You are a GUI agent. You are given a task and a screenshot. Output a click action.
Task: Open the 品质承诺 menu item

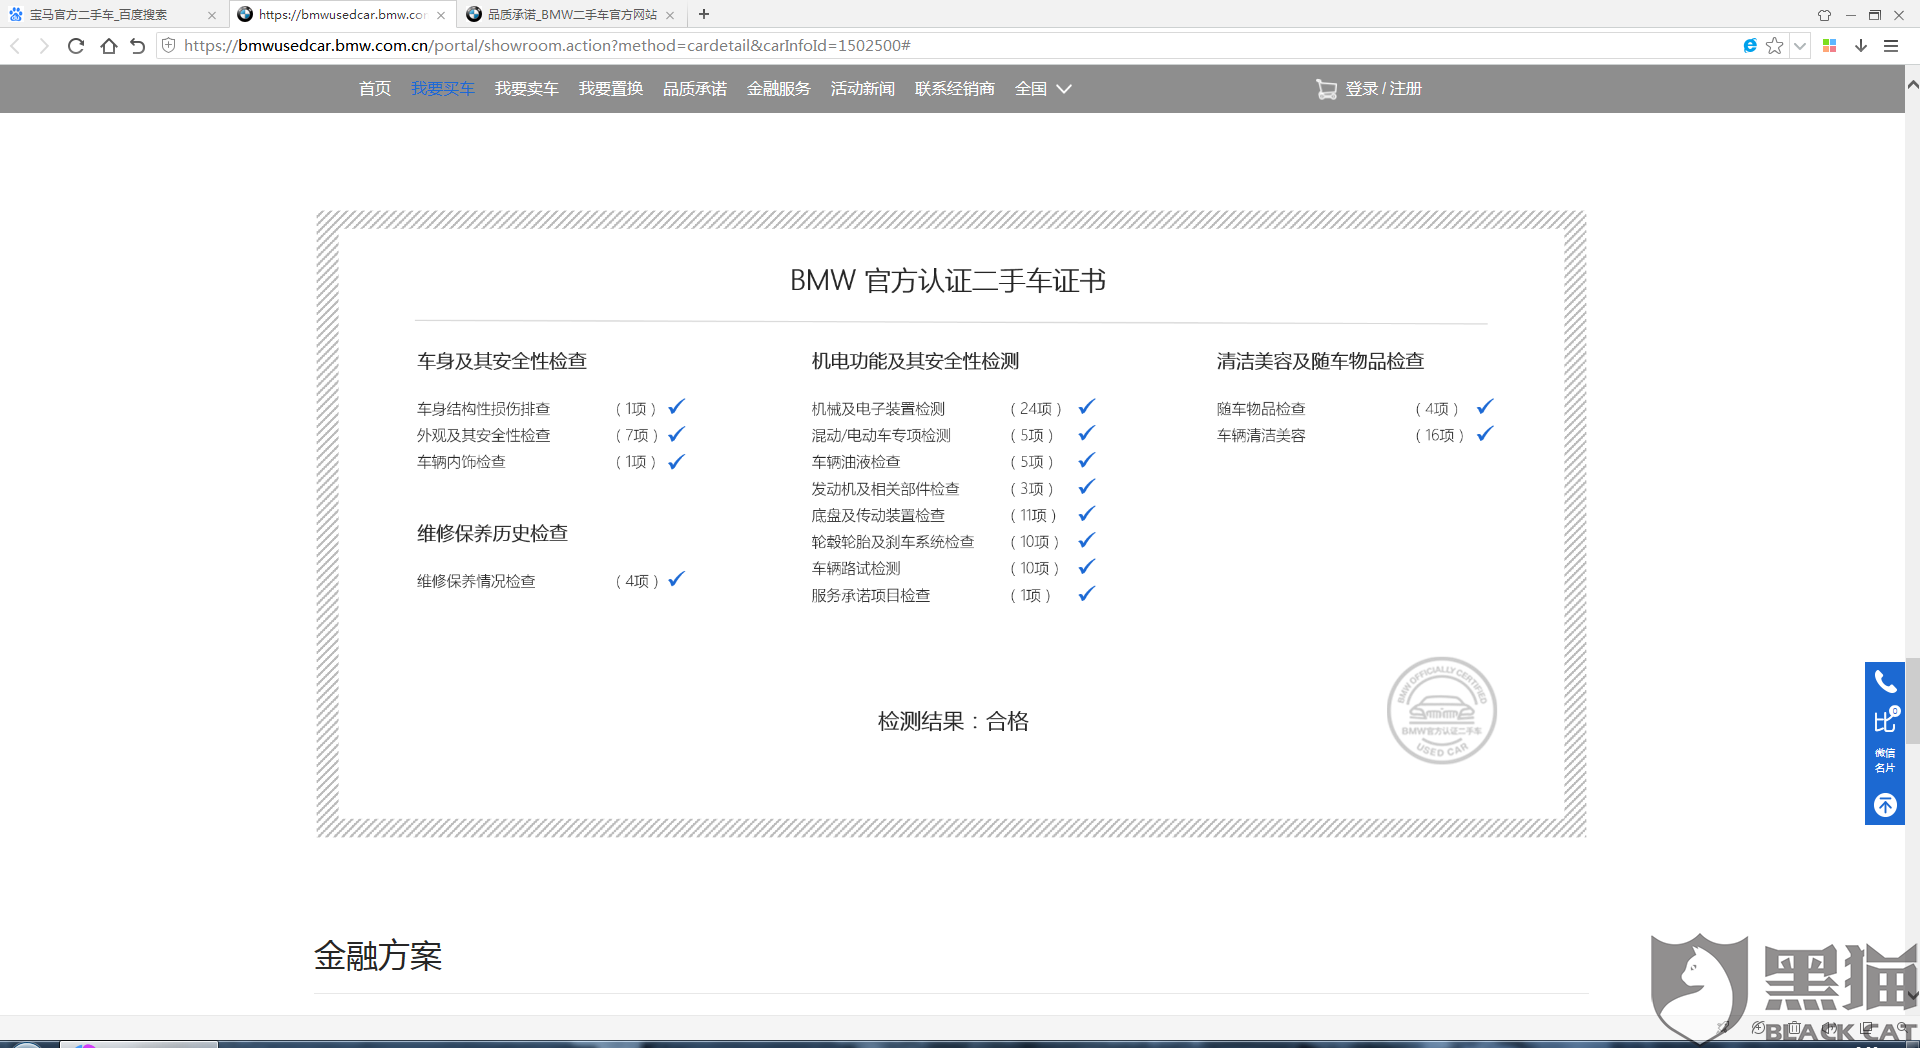(x=695, y=89)
